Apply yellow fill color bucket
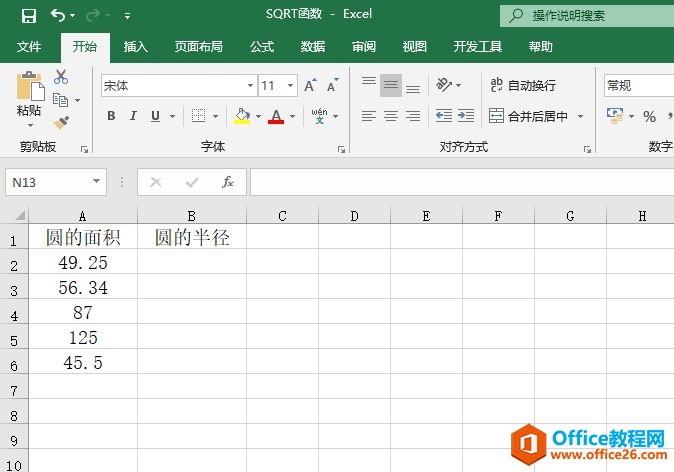This screenshot has height=472, width=674. point(242,116)
